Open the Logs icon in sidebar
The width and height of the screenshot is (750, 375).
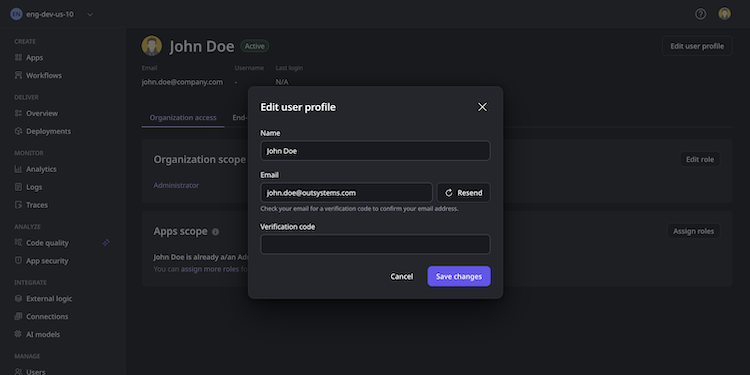click(x=18, y=187)
